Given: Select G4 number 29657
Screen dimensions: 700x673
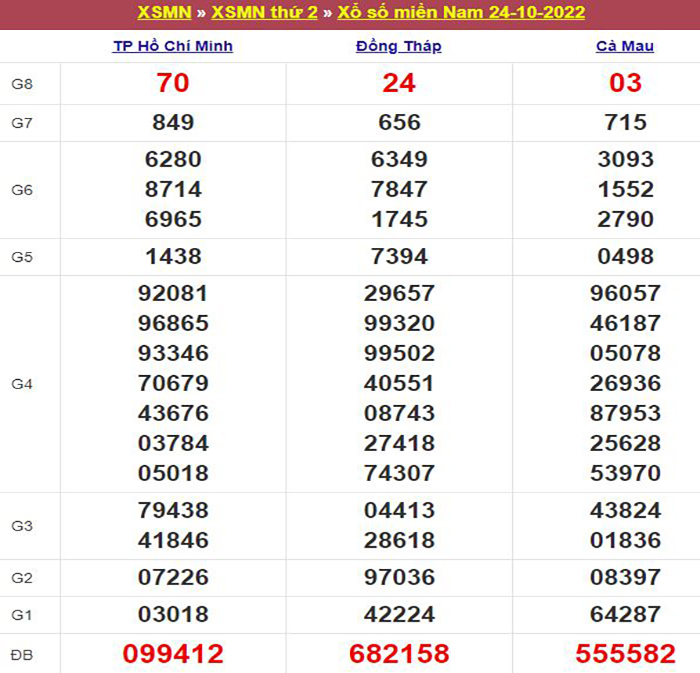Looking at the screenshot, I should 399,293.
